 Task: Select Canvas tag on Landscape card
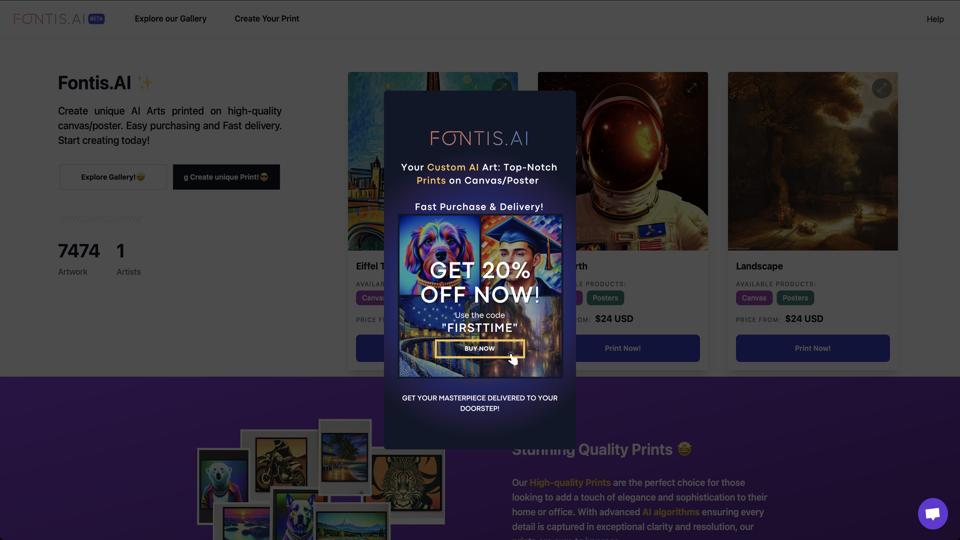coord(754,298)
